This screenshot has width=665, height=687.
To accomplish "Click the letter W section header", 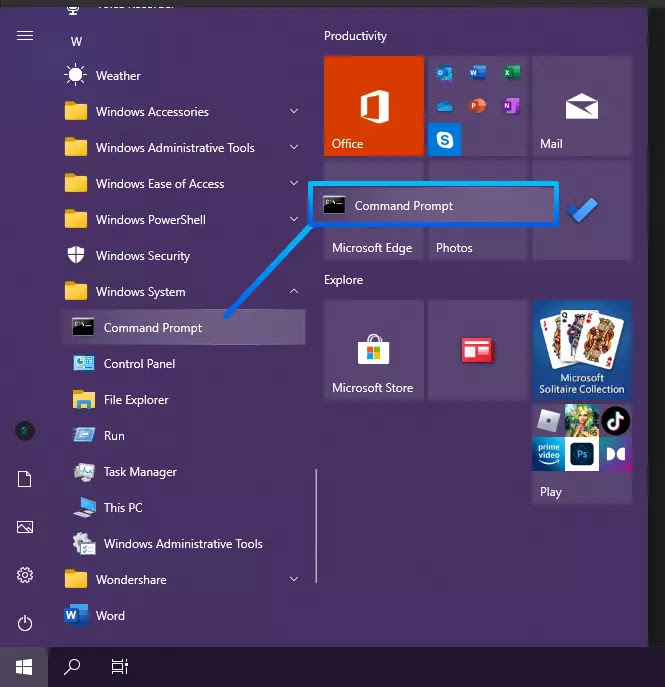I will (x=76, y=42).
